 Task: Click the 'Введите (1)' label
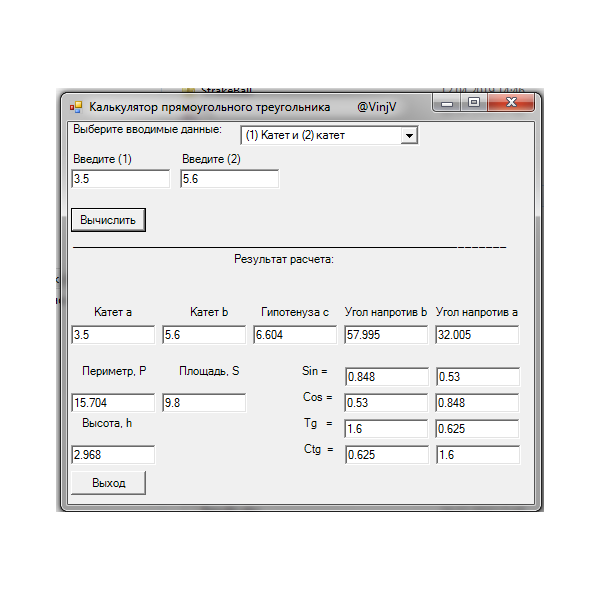coord(102,159)
